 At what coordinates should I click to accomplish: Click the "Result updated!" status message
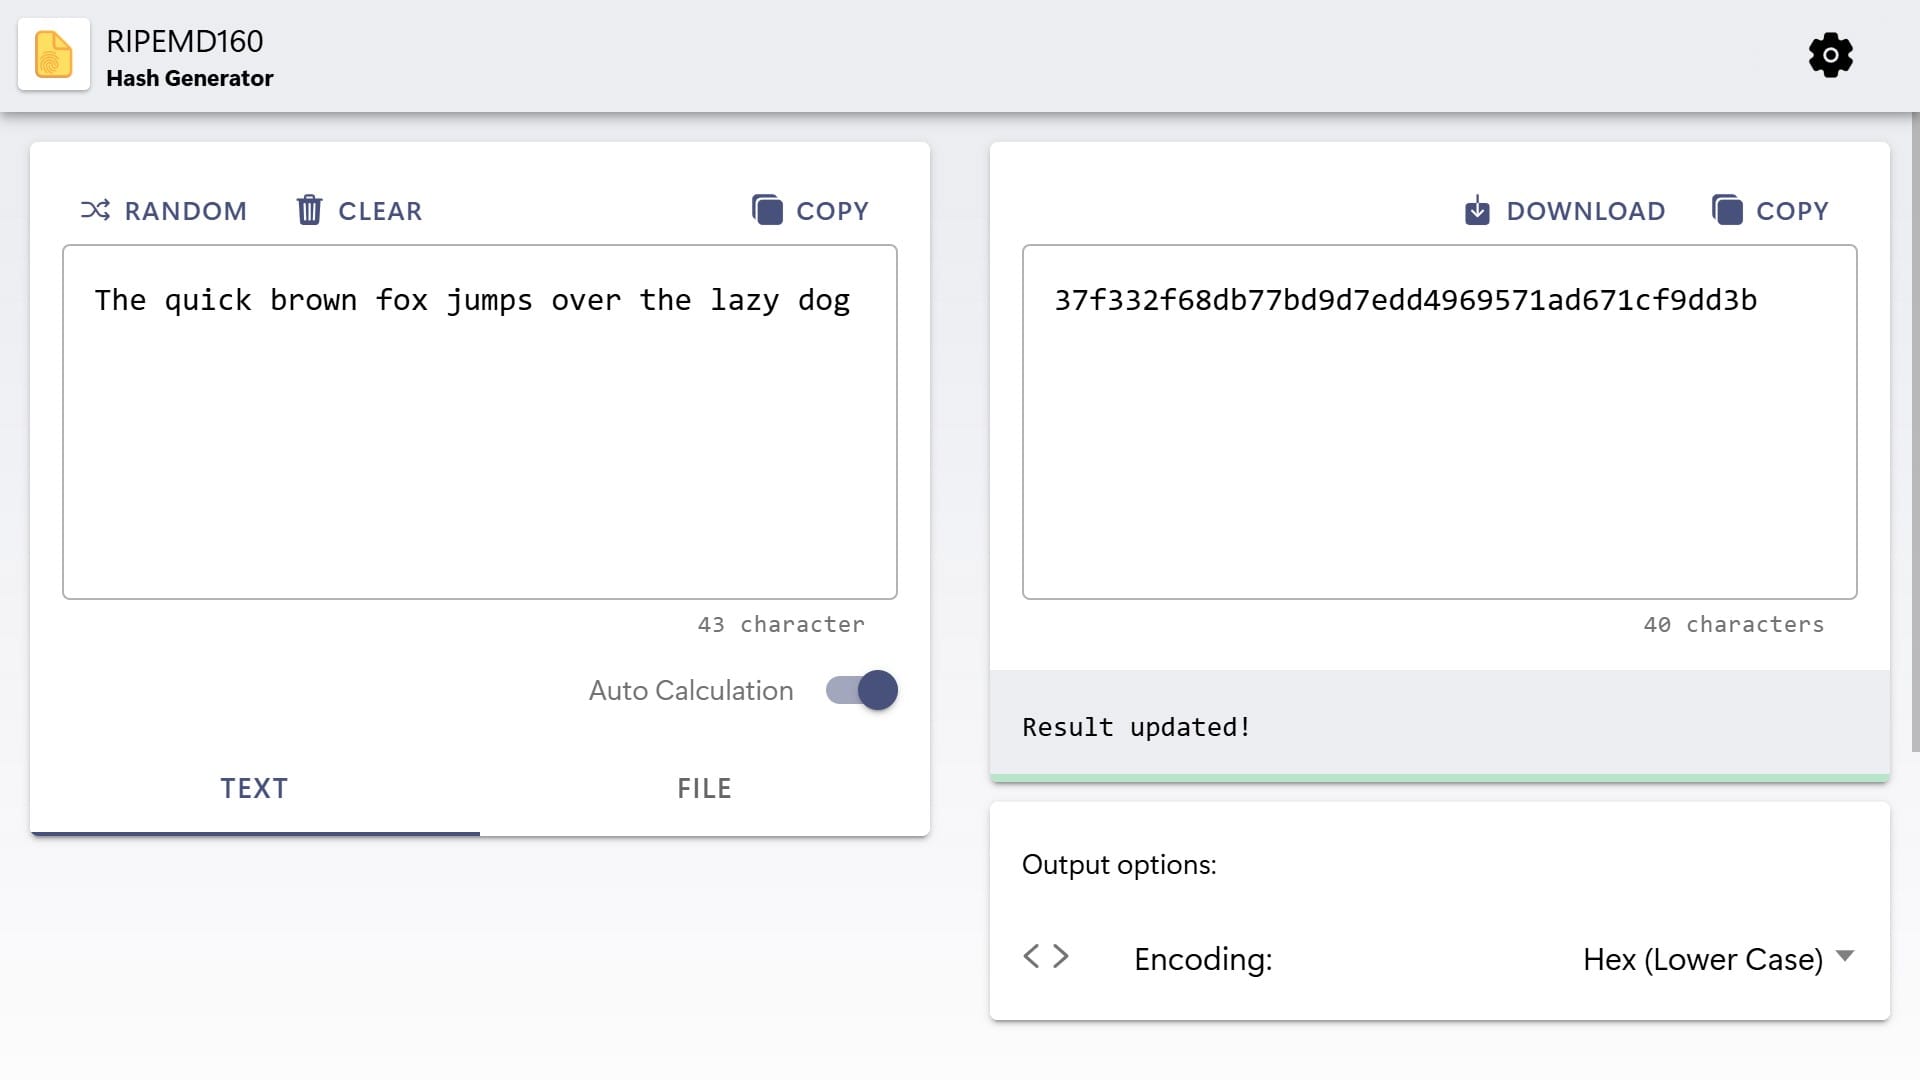[x=1136, y=727]
